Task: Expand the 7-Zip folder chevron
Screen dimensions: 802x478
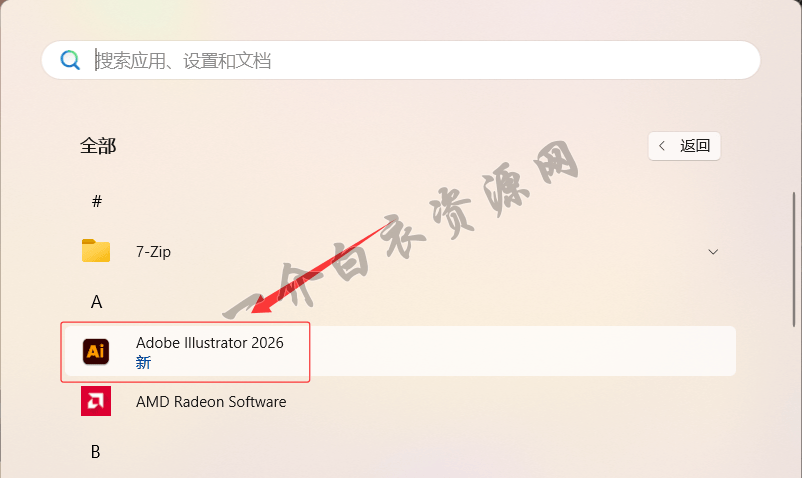Action: click(713, 252)
